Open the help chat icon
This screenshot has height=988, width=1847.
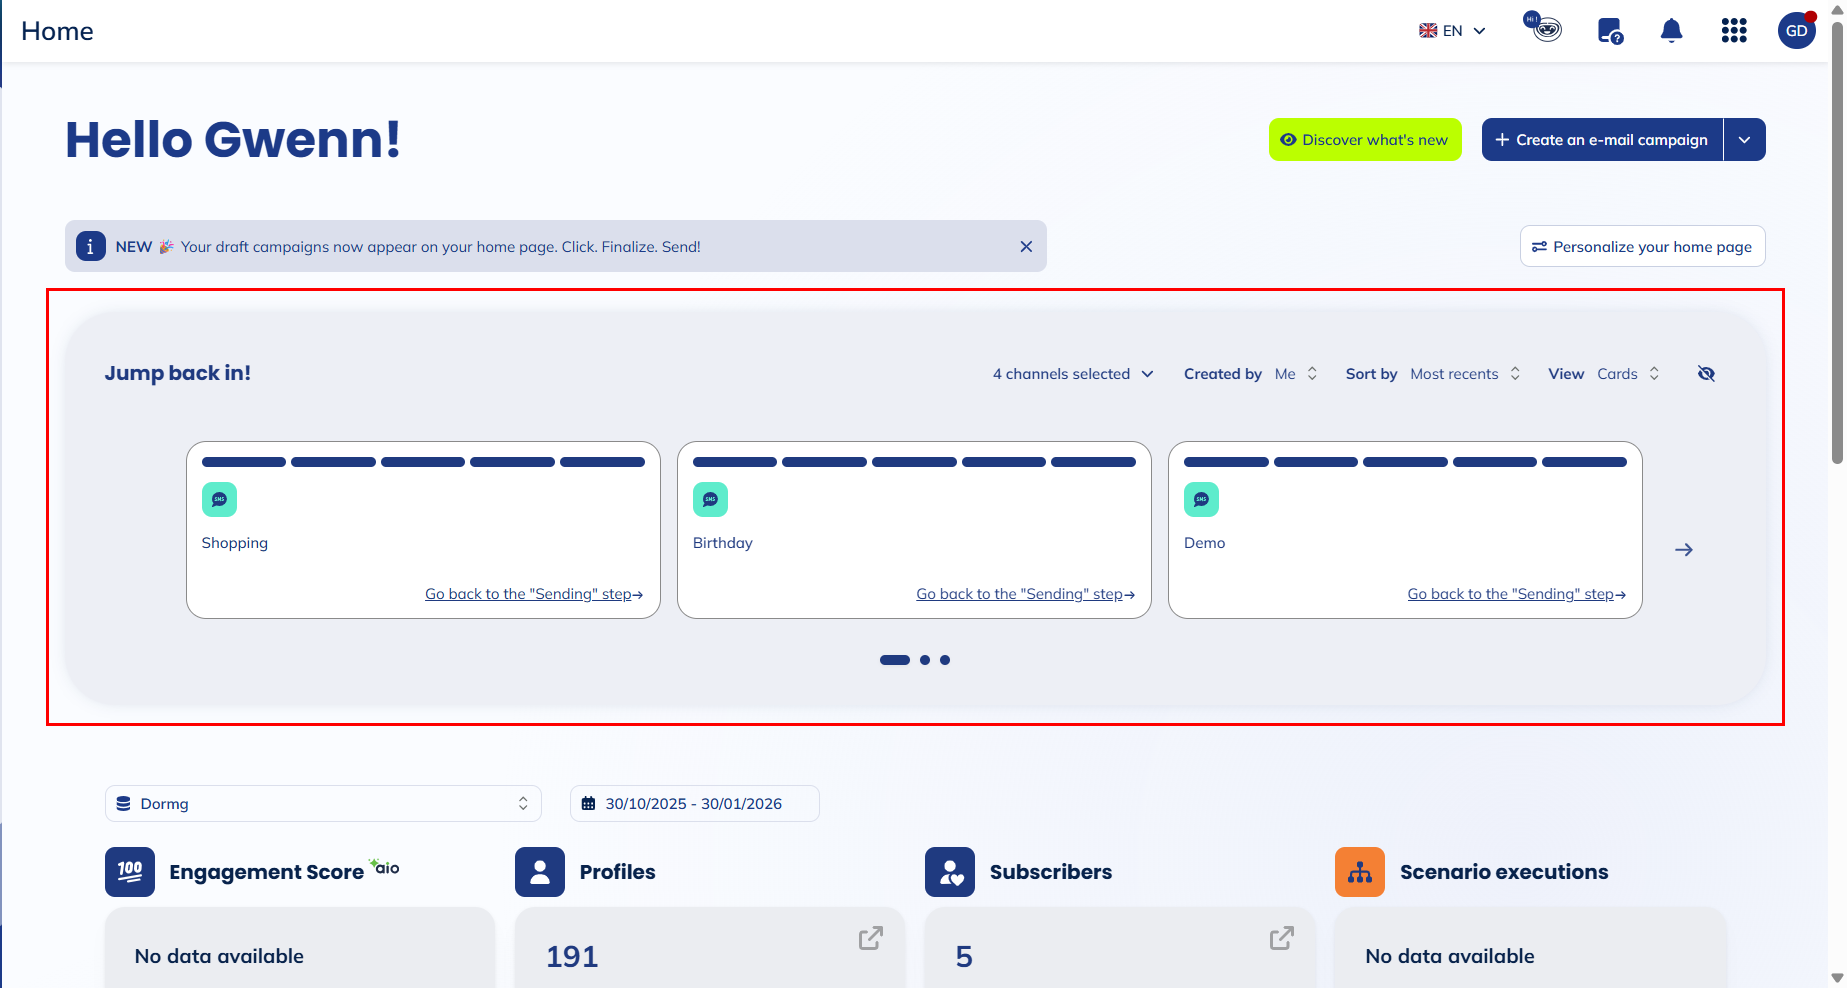point(1609,31)
